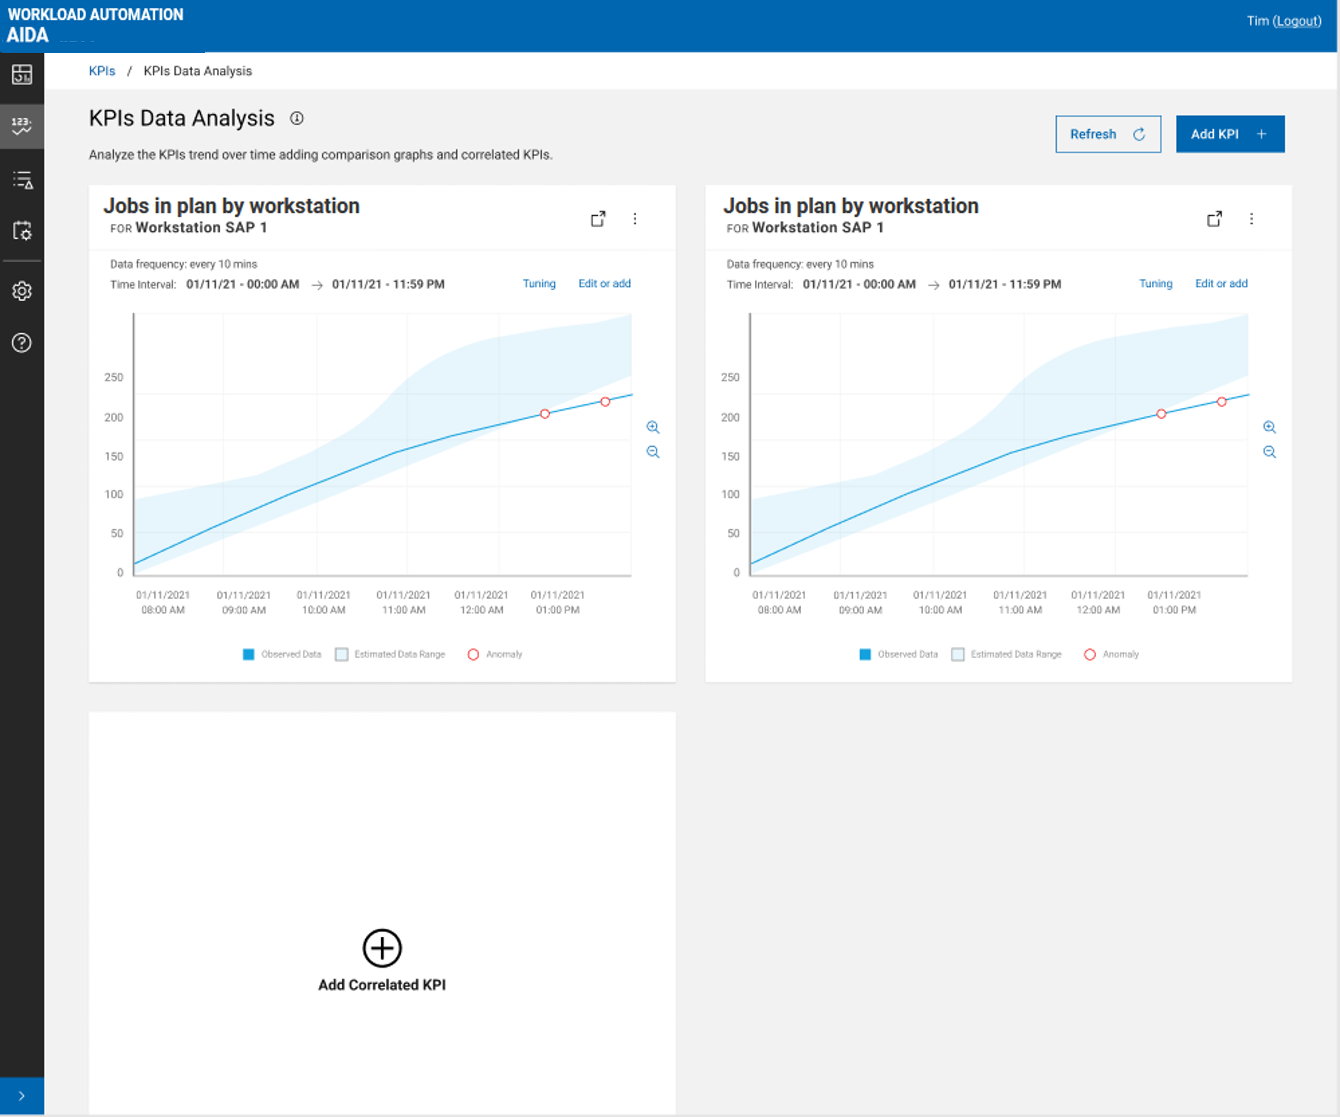Click the Add Correlated KPI card
Image resolution: width=1340 pixels, height=1117 pixels.
(382, 961)
